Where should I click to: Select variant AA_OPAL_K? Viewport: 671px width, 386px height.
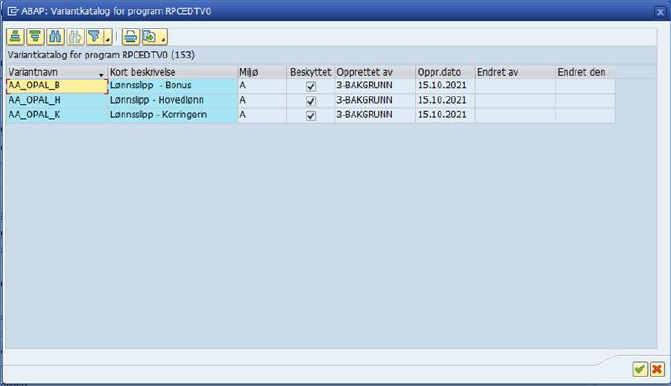(57, 115)
